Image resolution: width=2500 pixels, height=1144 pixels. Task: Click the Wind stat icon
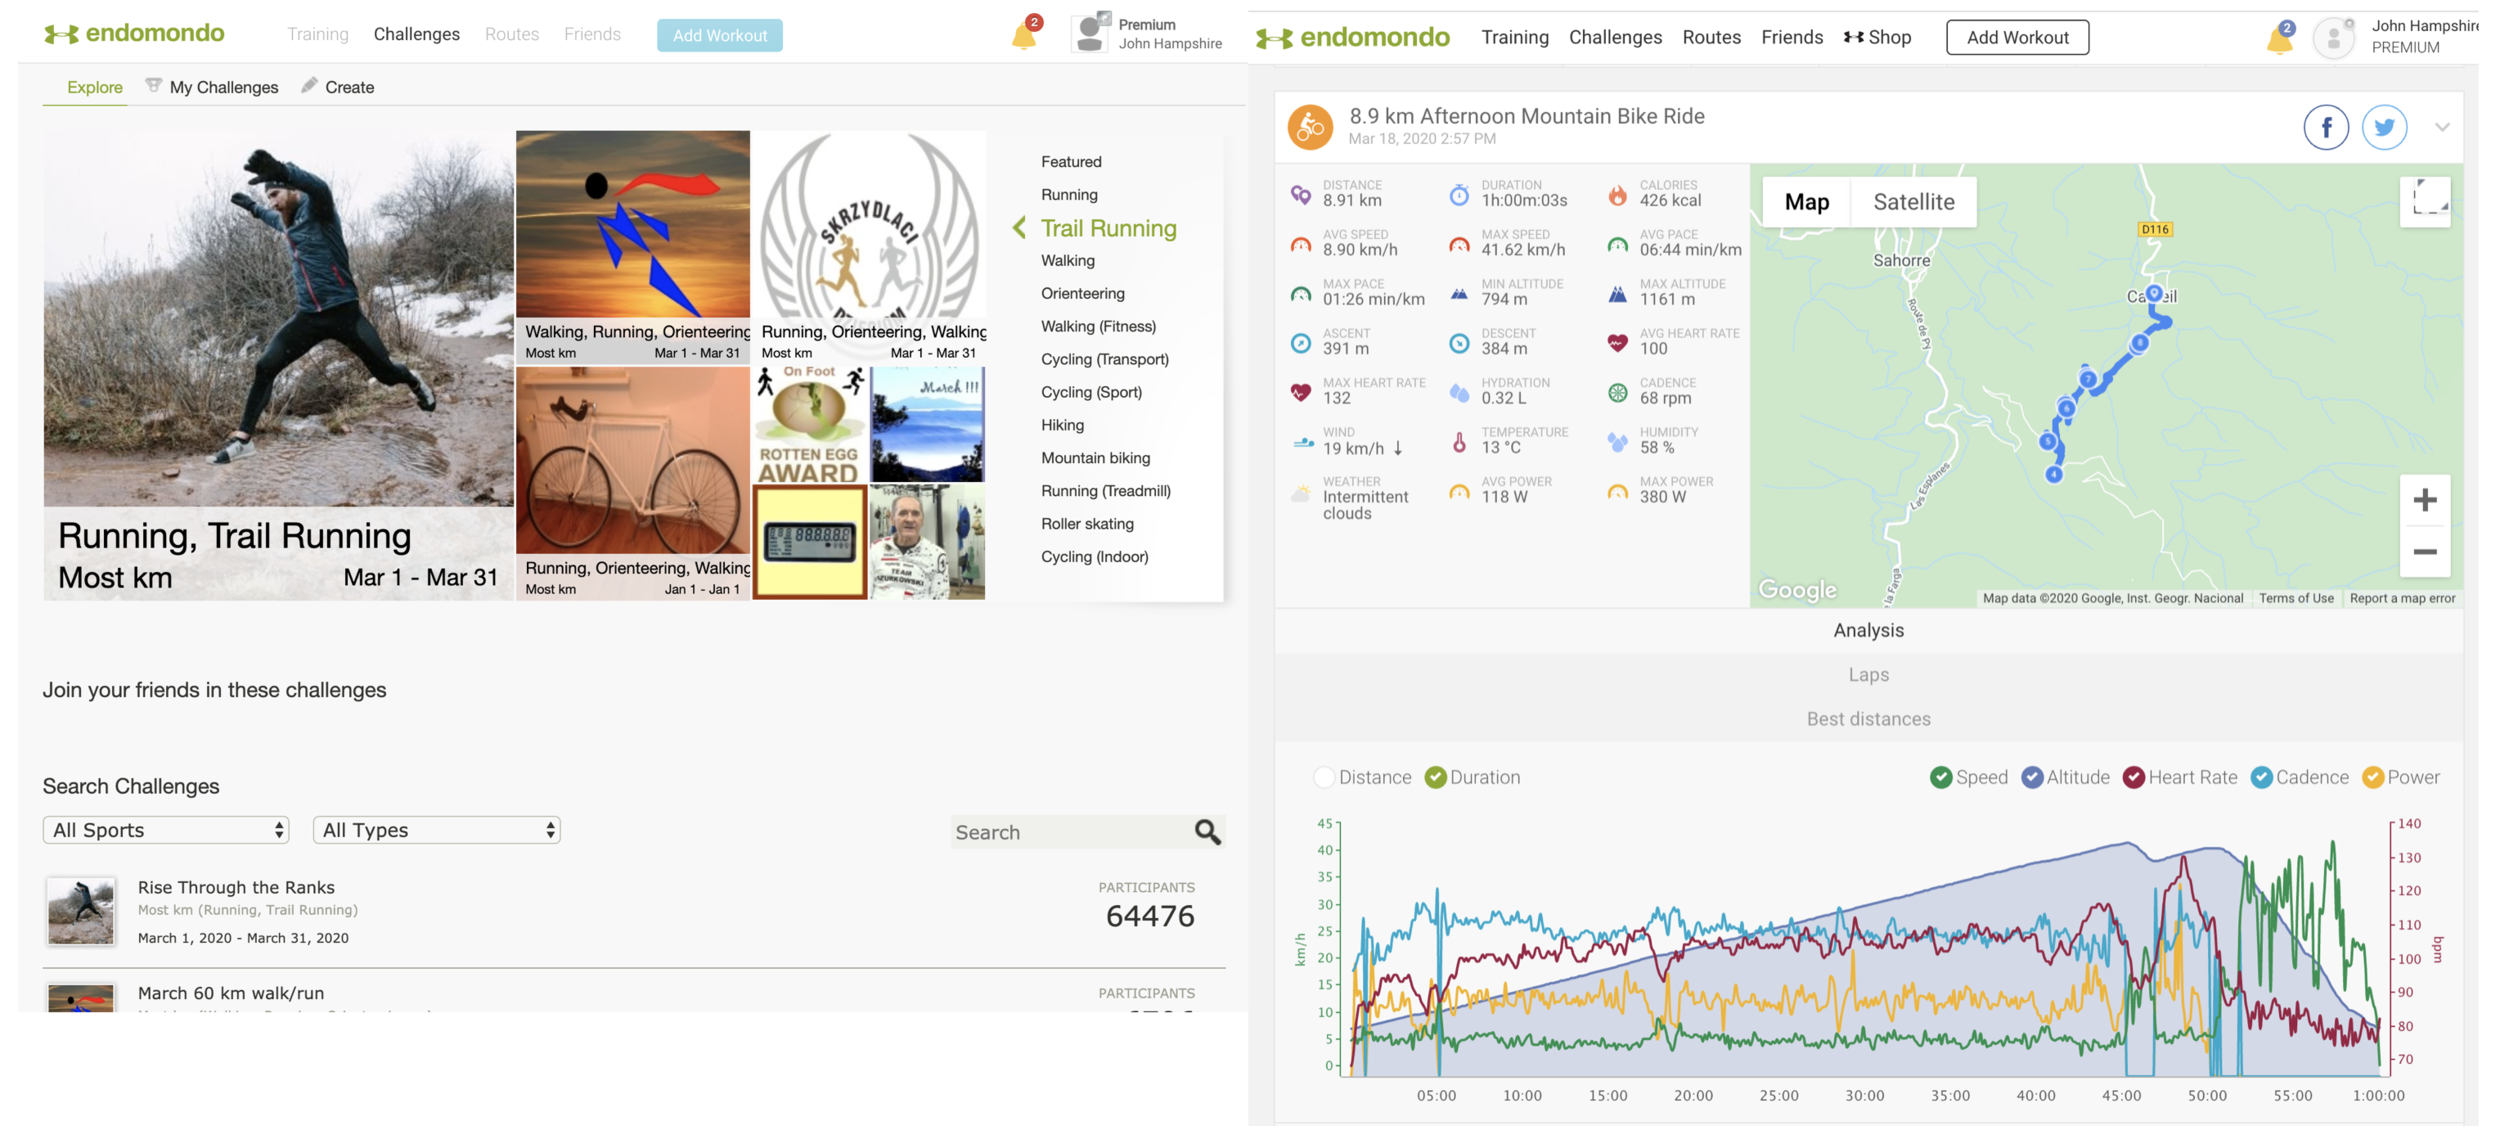[1302, 441]
